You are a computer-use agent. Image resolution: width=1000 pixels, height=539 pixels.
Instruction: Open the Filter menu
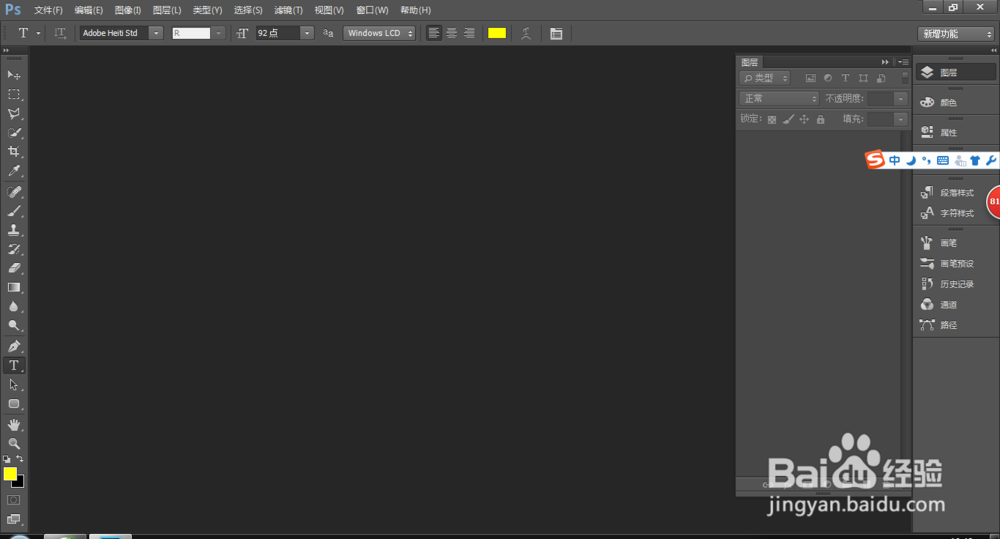(x=288, y=10)
